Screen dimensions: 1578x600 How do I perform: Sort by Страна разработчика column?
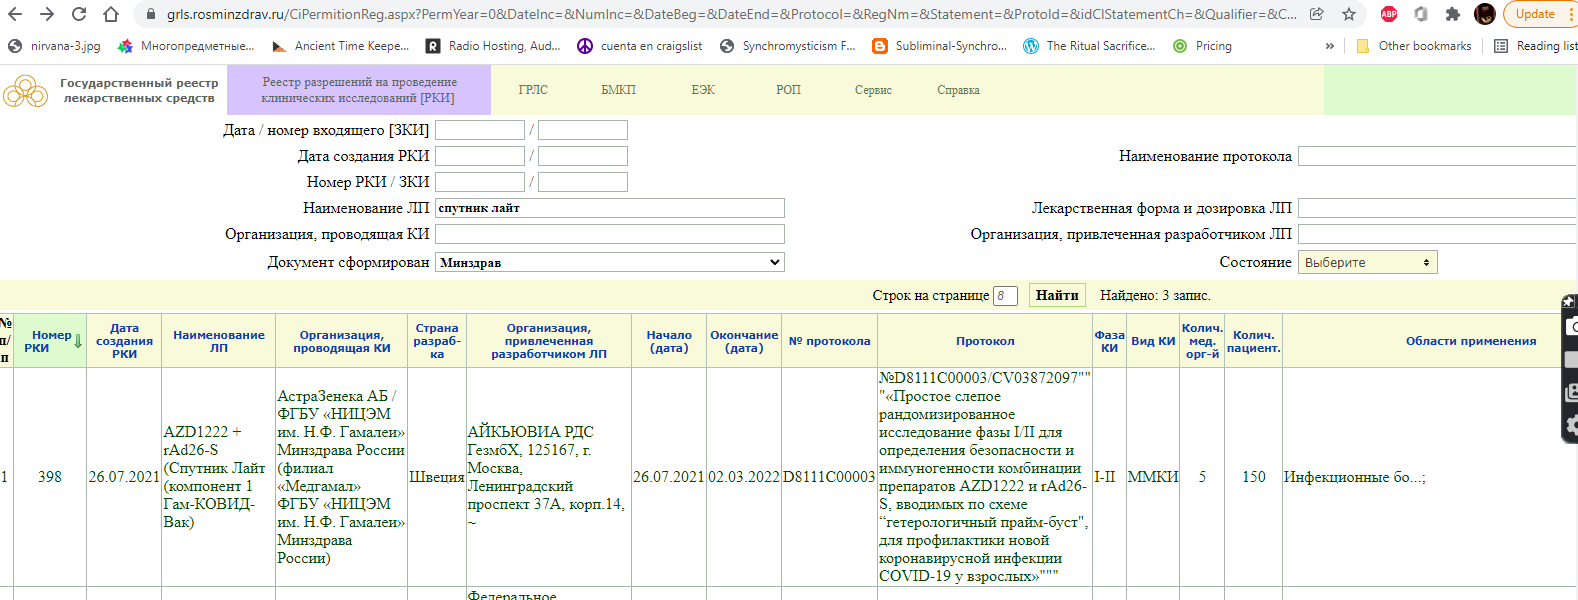(437, 341)
